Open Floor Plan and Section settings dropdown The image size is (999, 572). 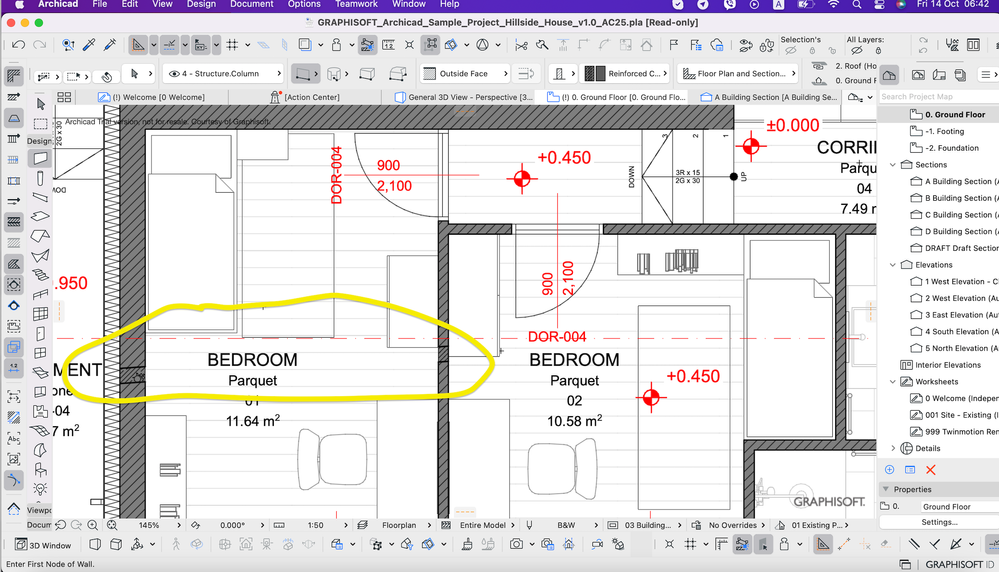[x=738, y=74]
